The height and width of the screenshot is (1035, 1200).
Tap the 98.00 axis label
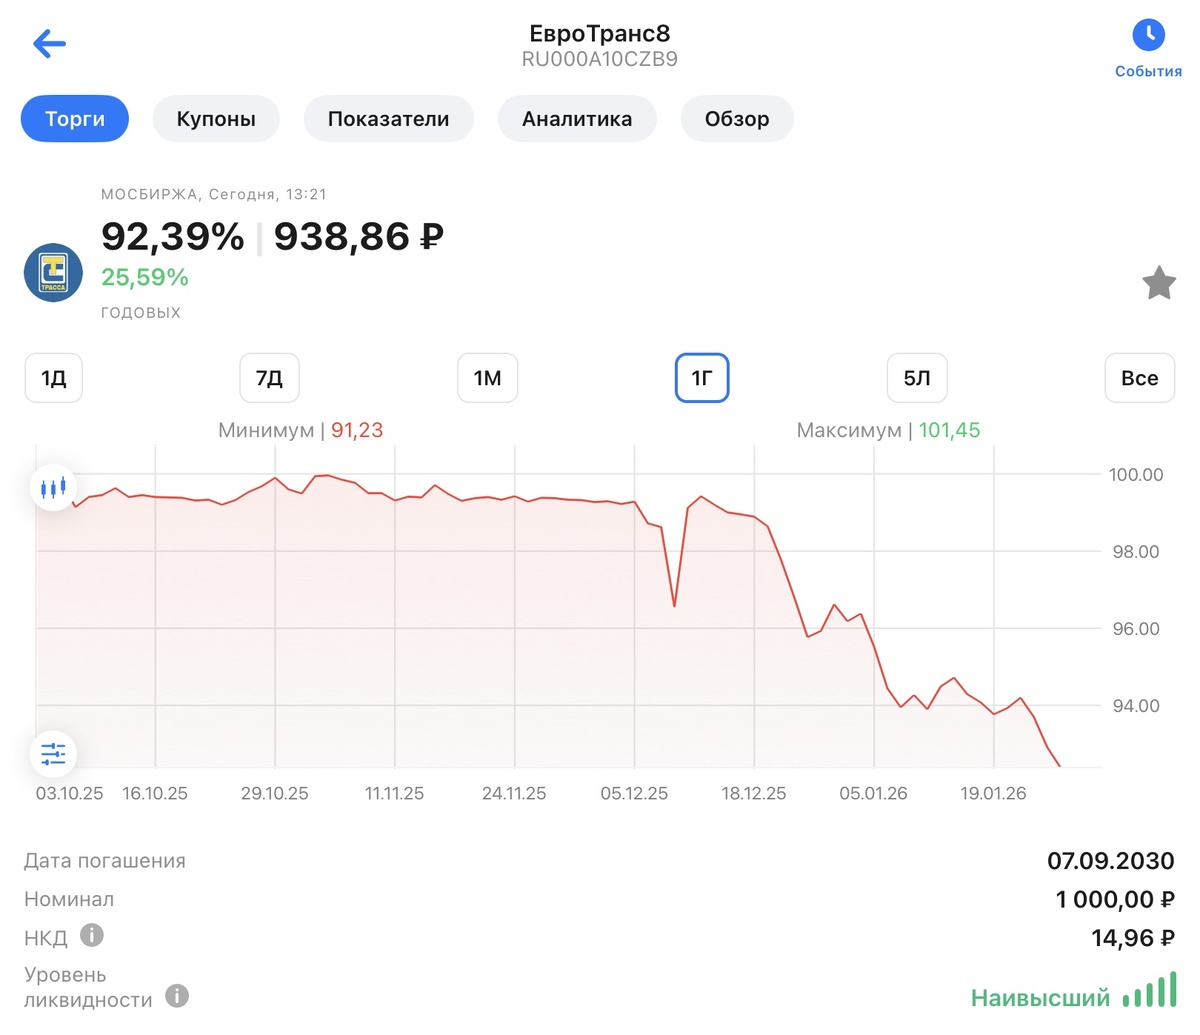[x=1138, y=552]
